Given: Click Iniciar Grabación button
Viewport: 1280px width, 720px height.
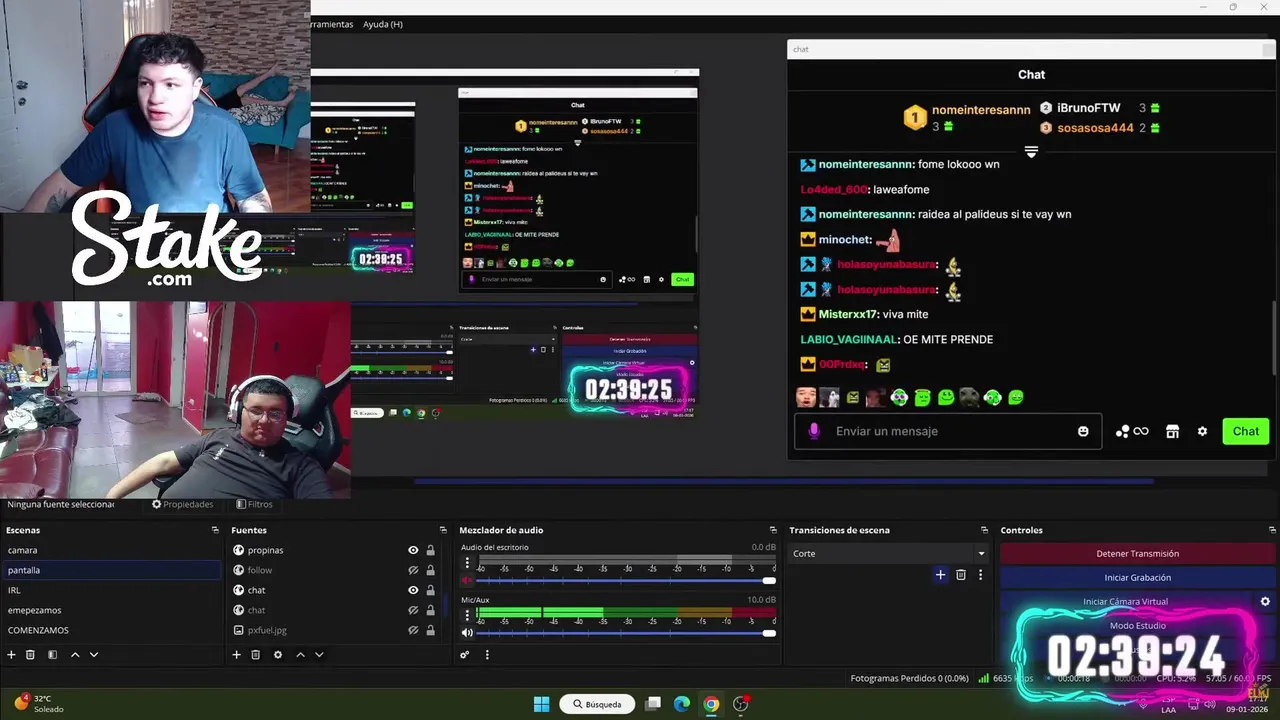Looking at the screenshot, I should tap(1137, 577).
